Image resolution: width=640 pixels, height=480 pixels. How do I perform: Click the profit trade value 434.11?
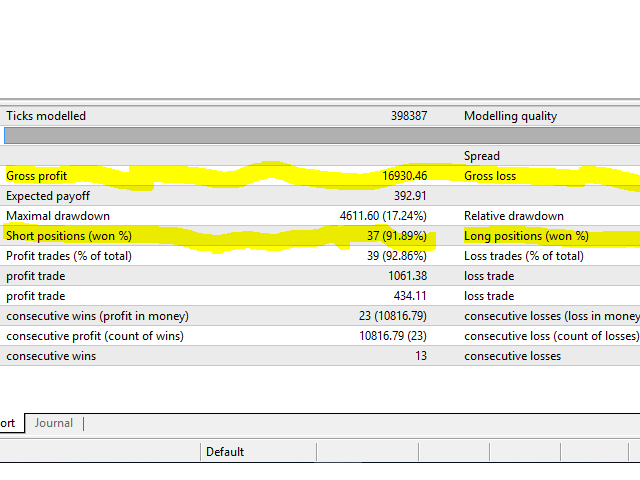click(410, 296)
